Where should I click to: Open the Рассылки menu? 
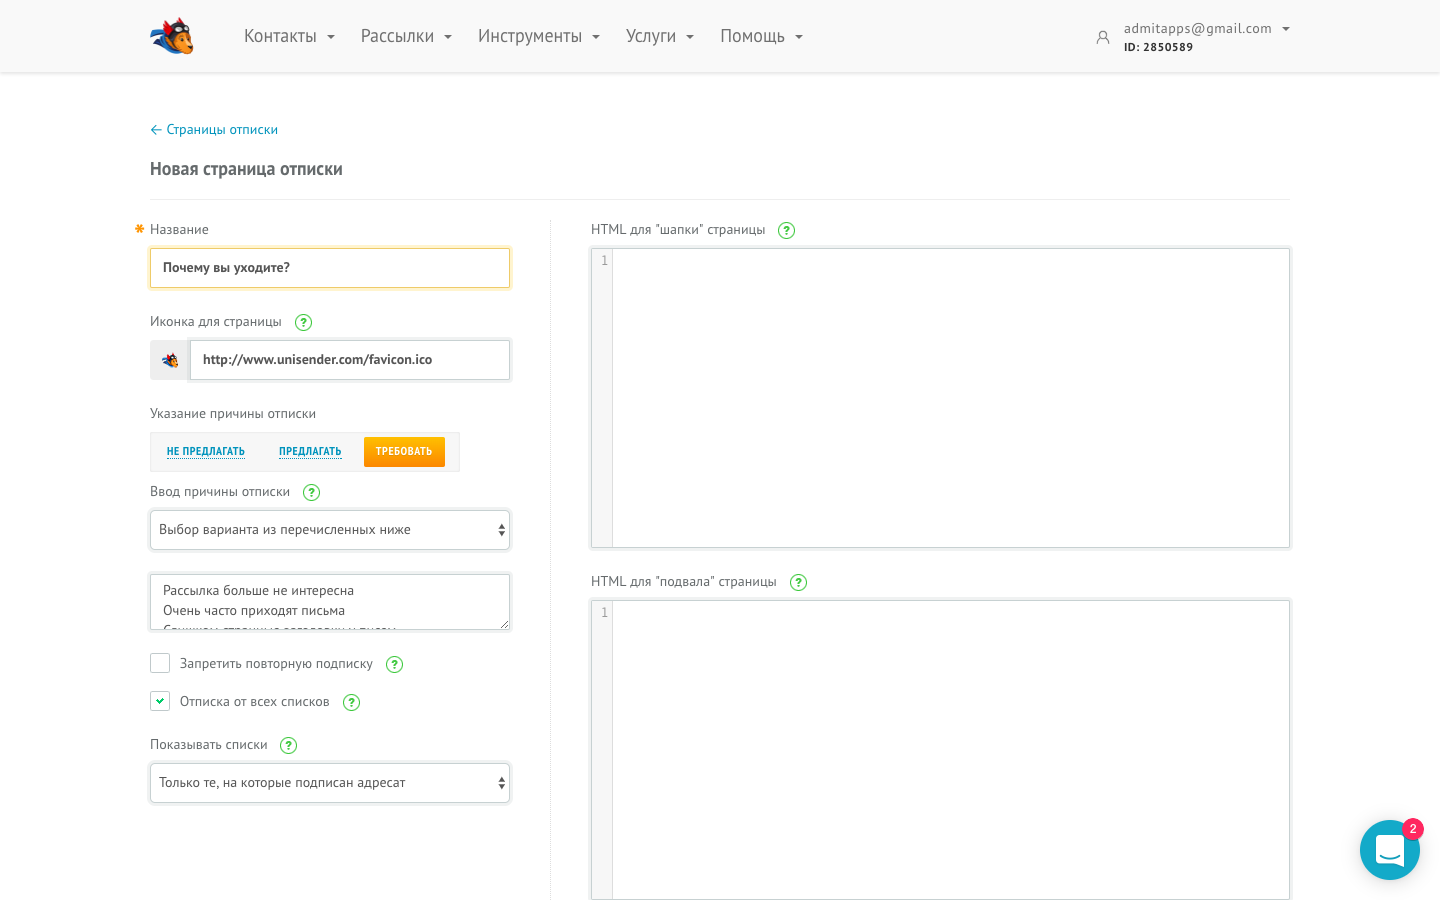point(406,36)
